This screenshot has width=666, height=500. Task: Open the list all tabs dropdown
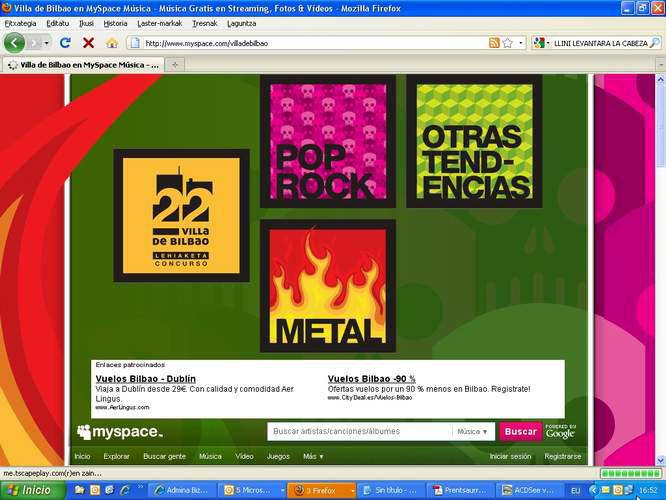(x=661, y=65)
